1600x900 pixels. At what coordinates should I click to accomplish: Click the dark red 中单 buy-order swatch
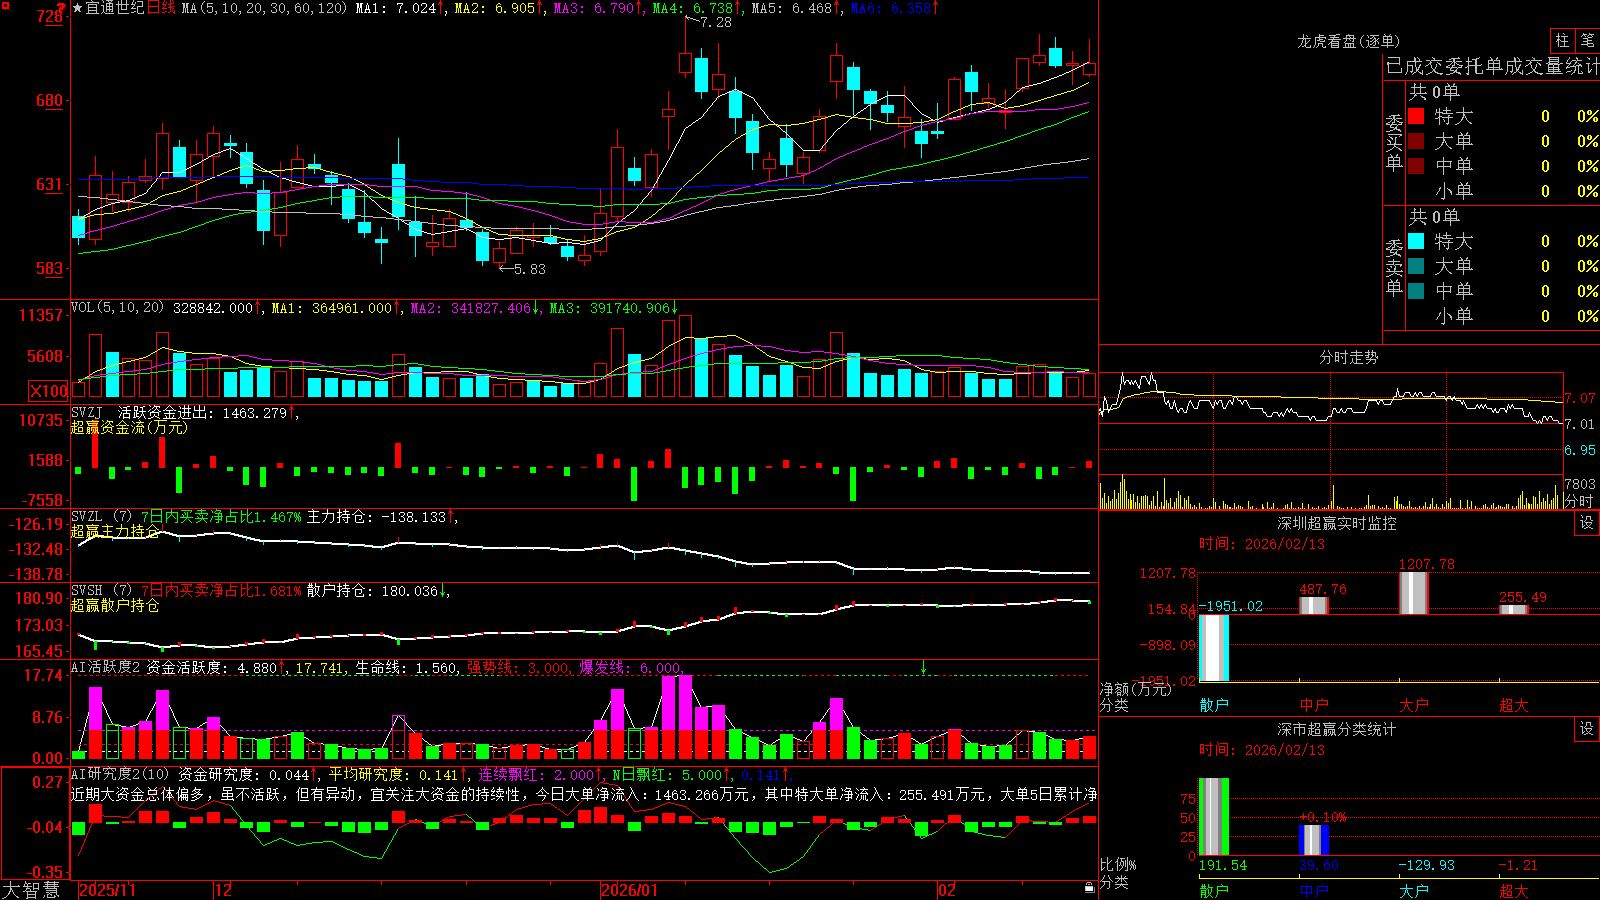pos(1416,166)
